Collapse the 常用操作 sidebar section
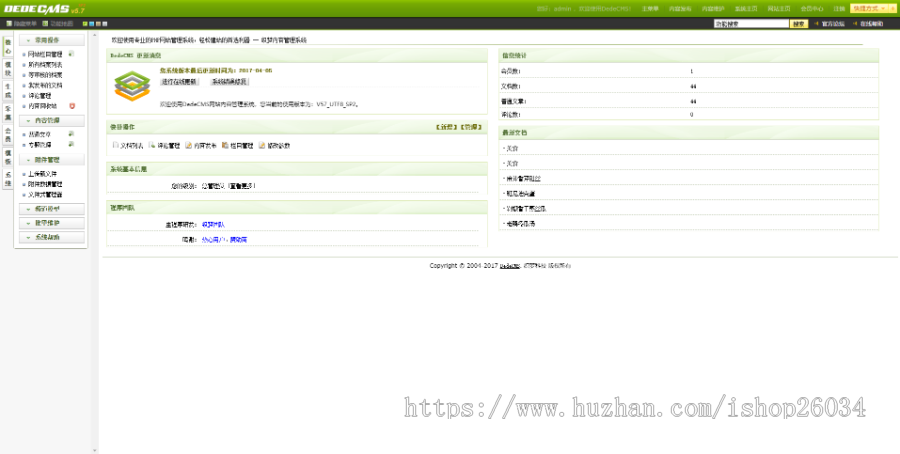 coord(52,40)
